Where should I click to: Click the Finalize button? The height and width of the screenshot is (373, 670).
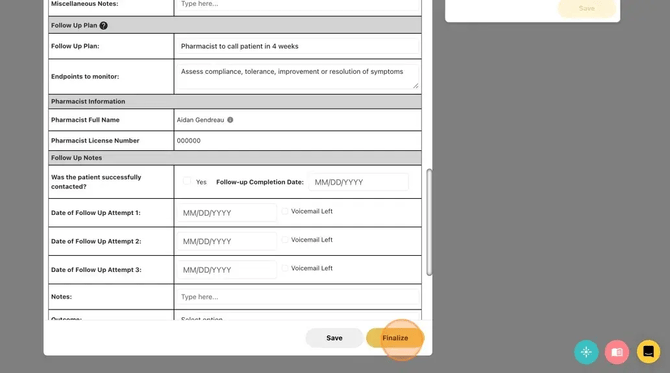[395, 338]
